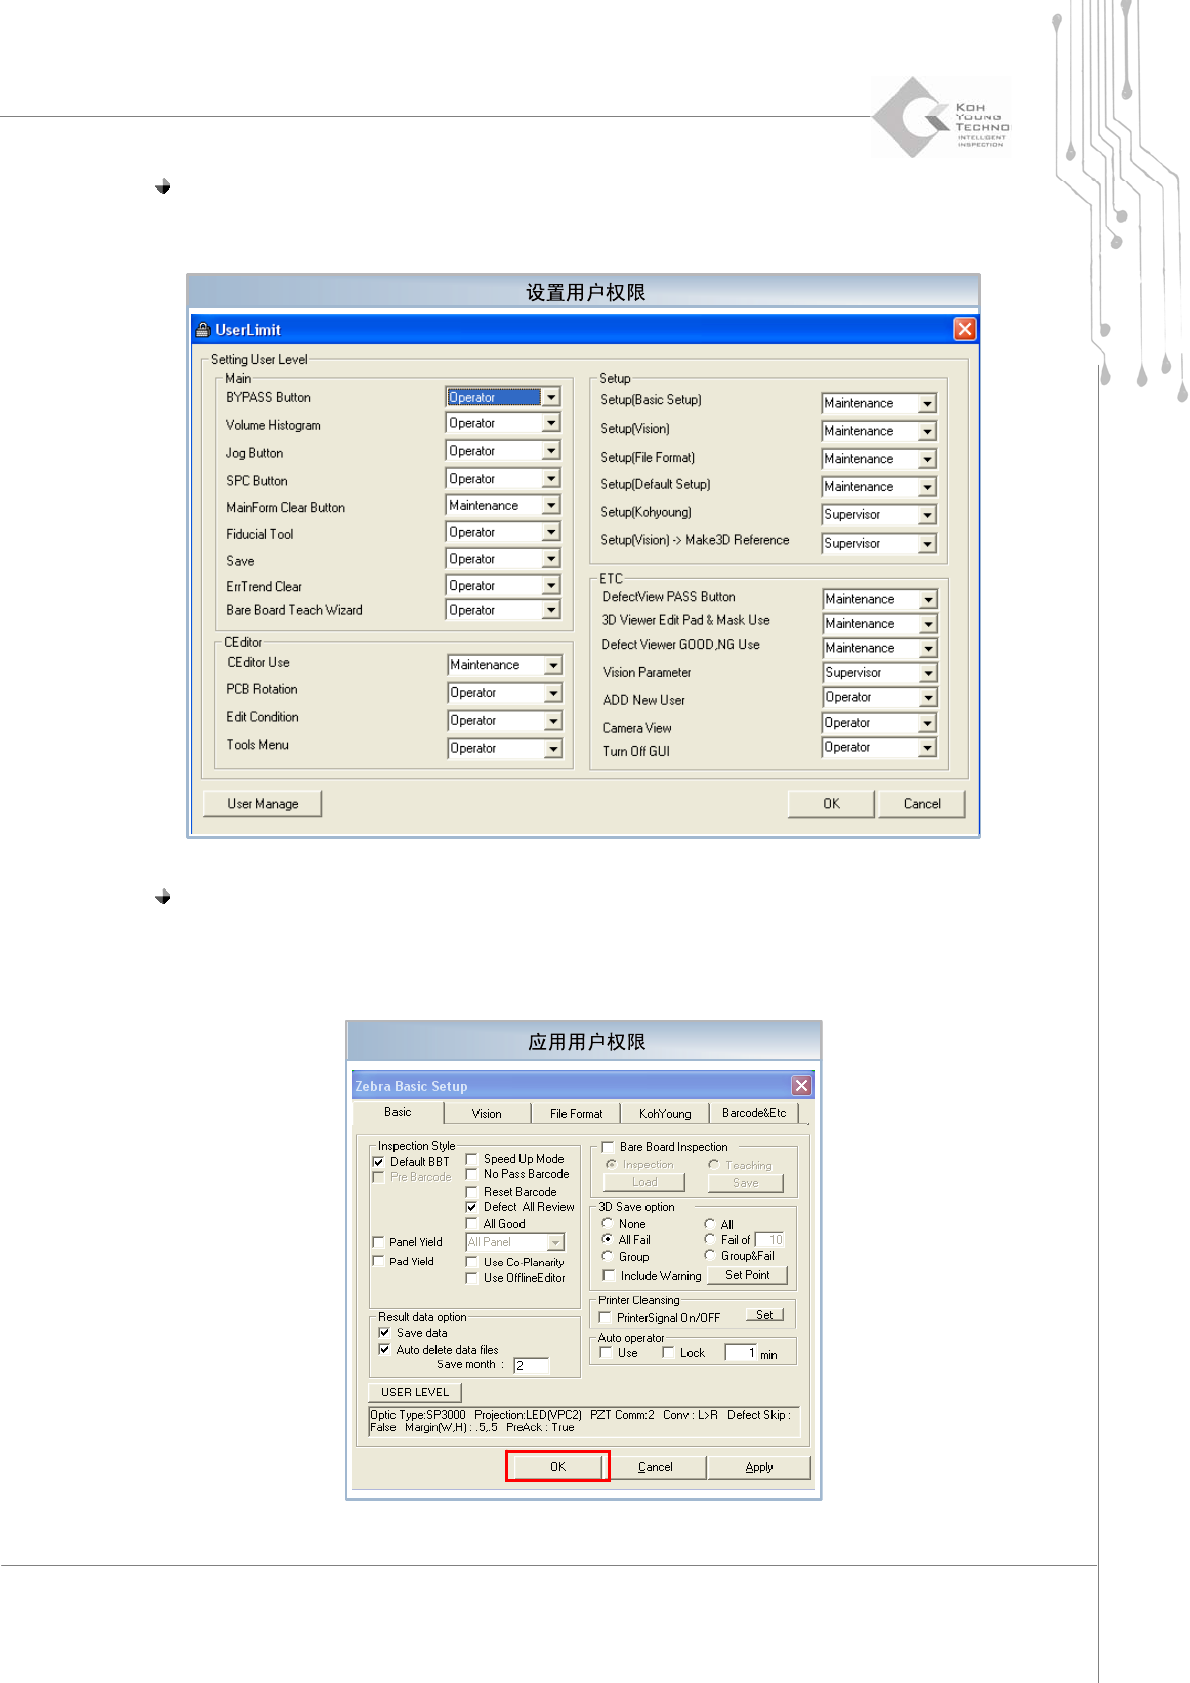Viewport: 1190px width, 1683px height.
Task: Select the None 3D save option
Action: click(607, 1223)
